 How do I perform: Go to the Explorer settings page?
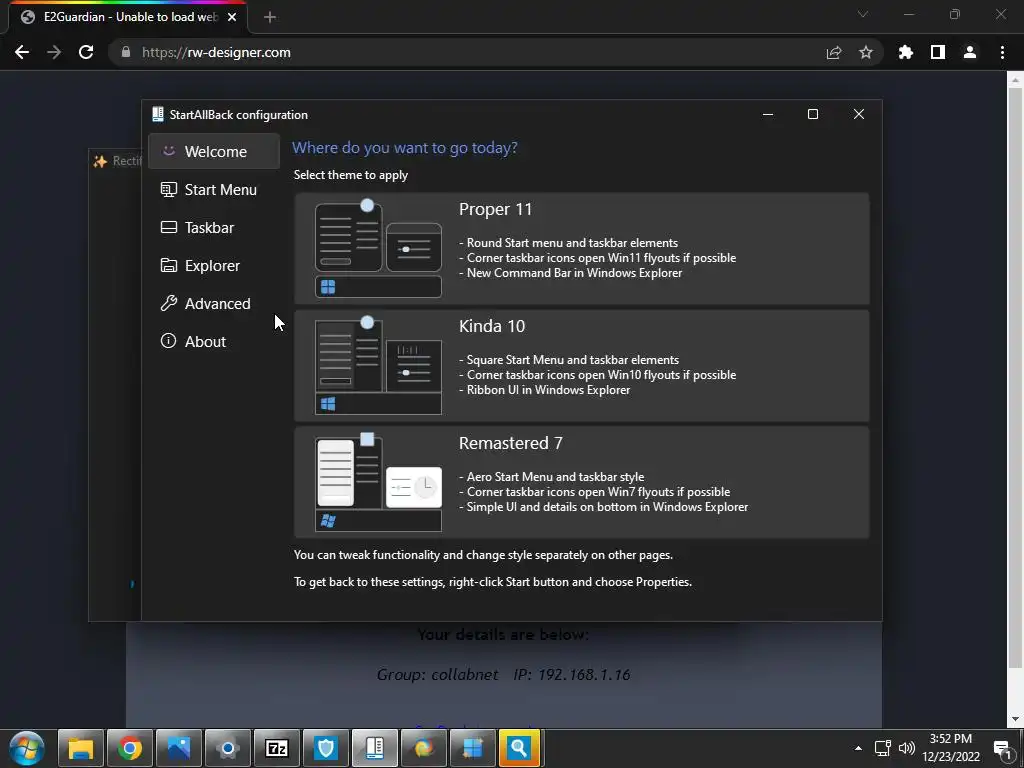214,265
